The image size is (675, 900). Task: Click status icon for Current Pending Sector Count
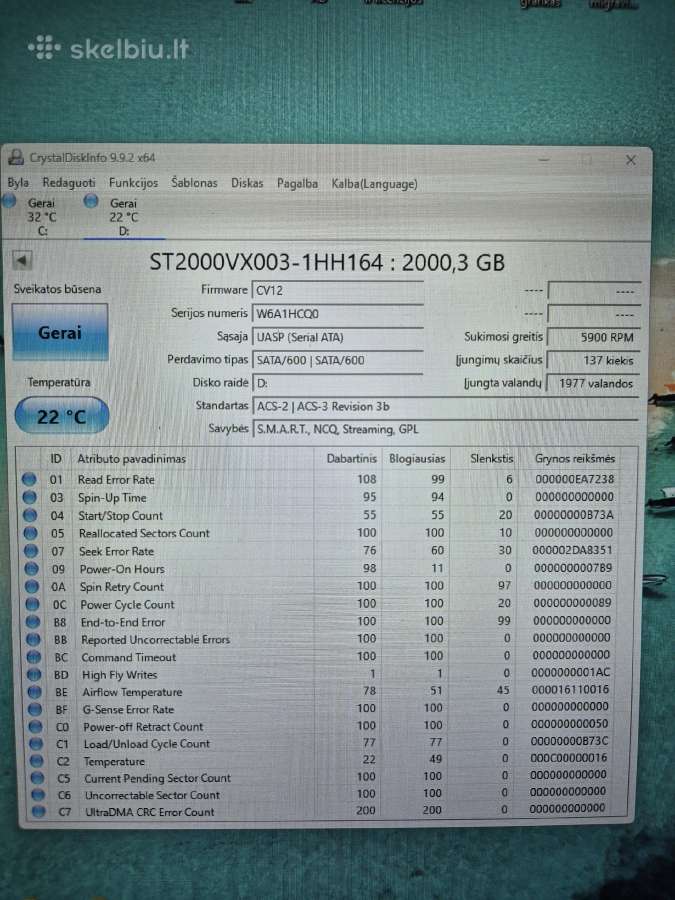[x=37, y=778]
